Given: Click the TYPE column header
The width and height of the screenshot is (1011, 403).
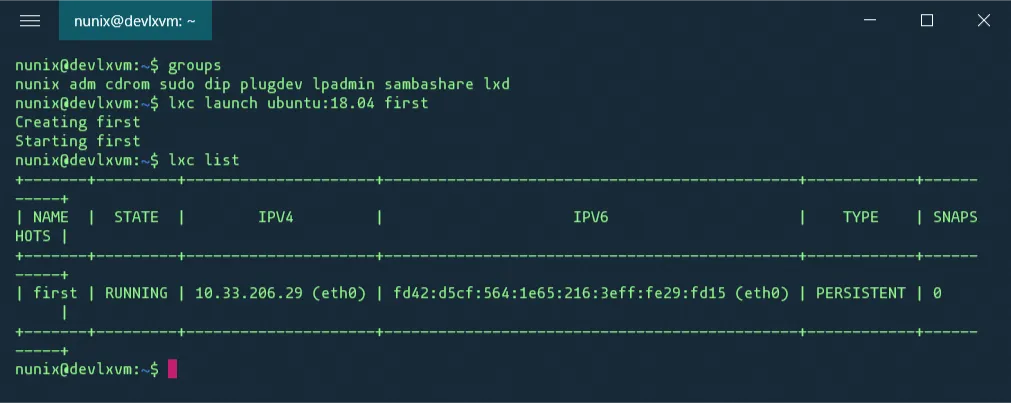Looking at the screenshot, I should (x=860, y=217).
